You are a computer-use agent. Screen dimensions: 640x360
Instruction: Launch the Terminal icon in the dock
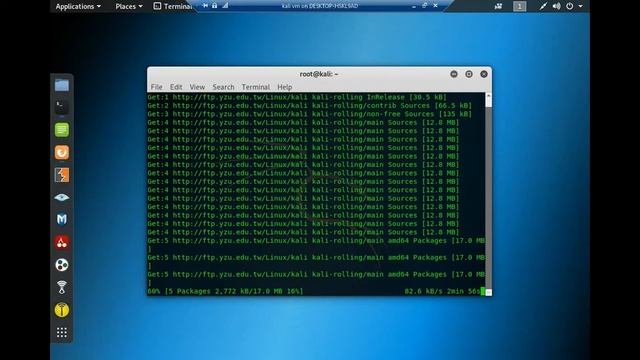(x=62, y=107)
